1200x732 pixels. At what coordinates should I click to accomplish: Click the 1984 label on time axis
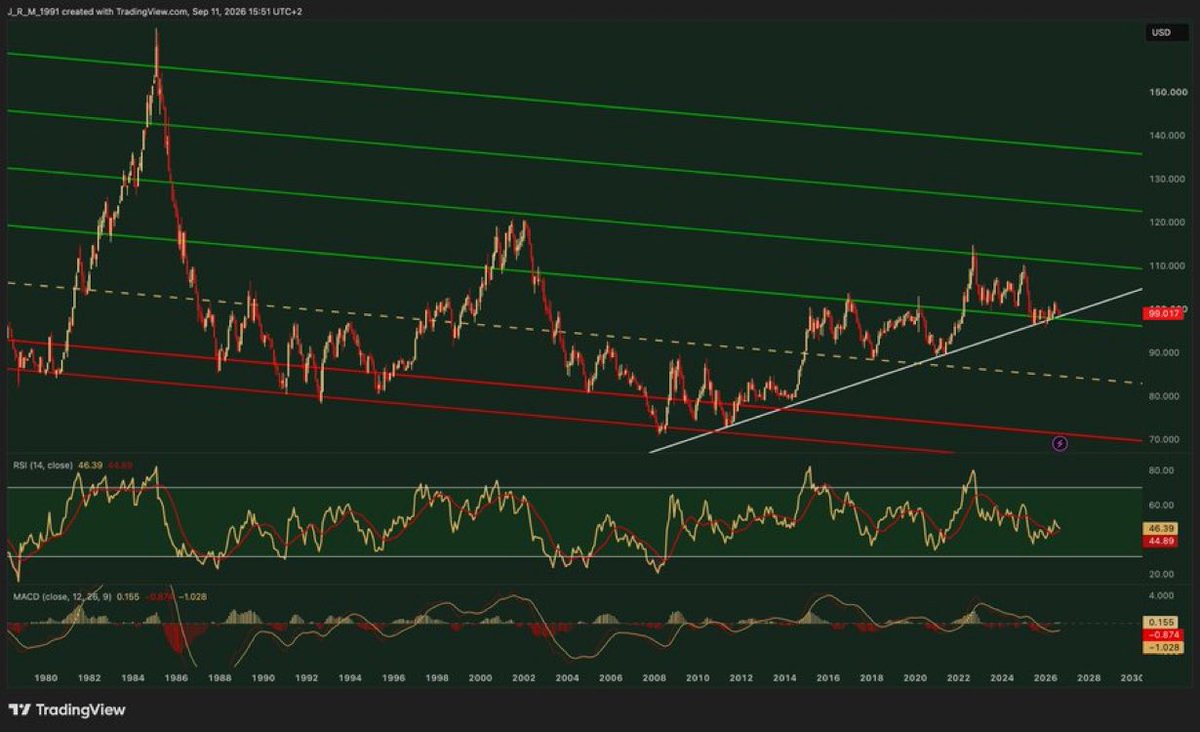pos(134,677)
